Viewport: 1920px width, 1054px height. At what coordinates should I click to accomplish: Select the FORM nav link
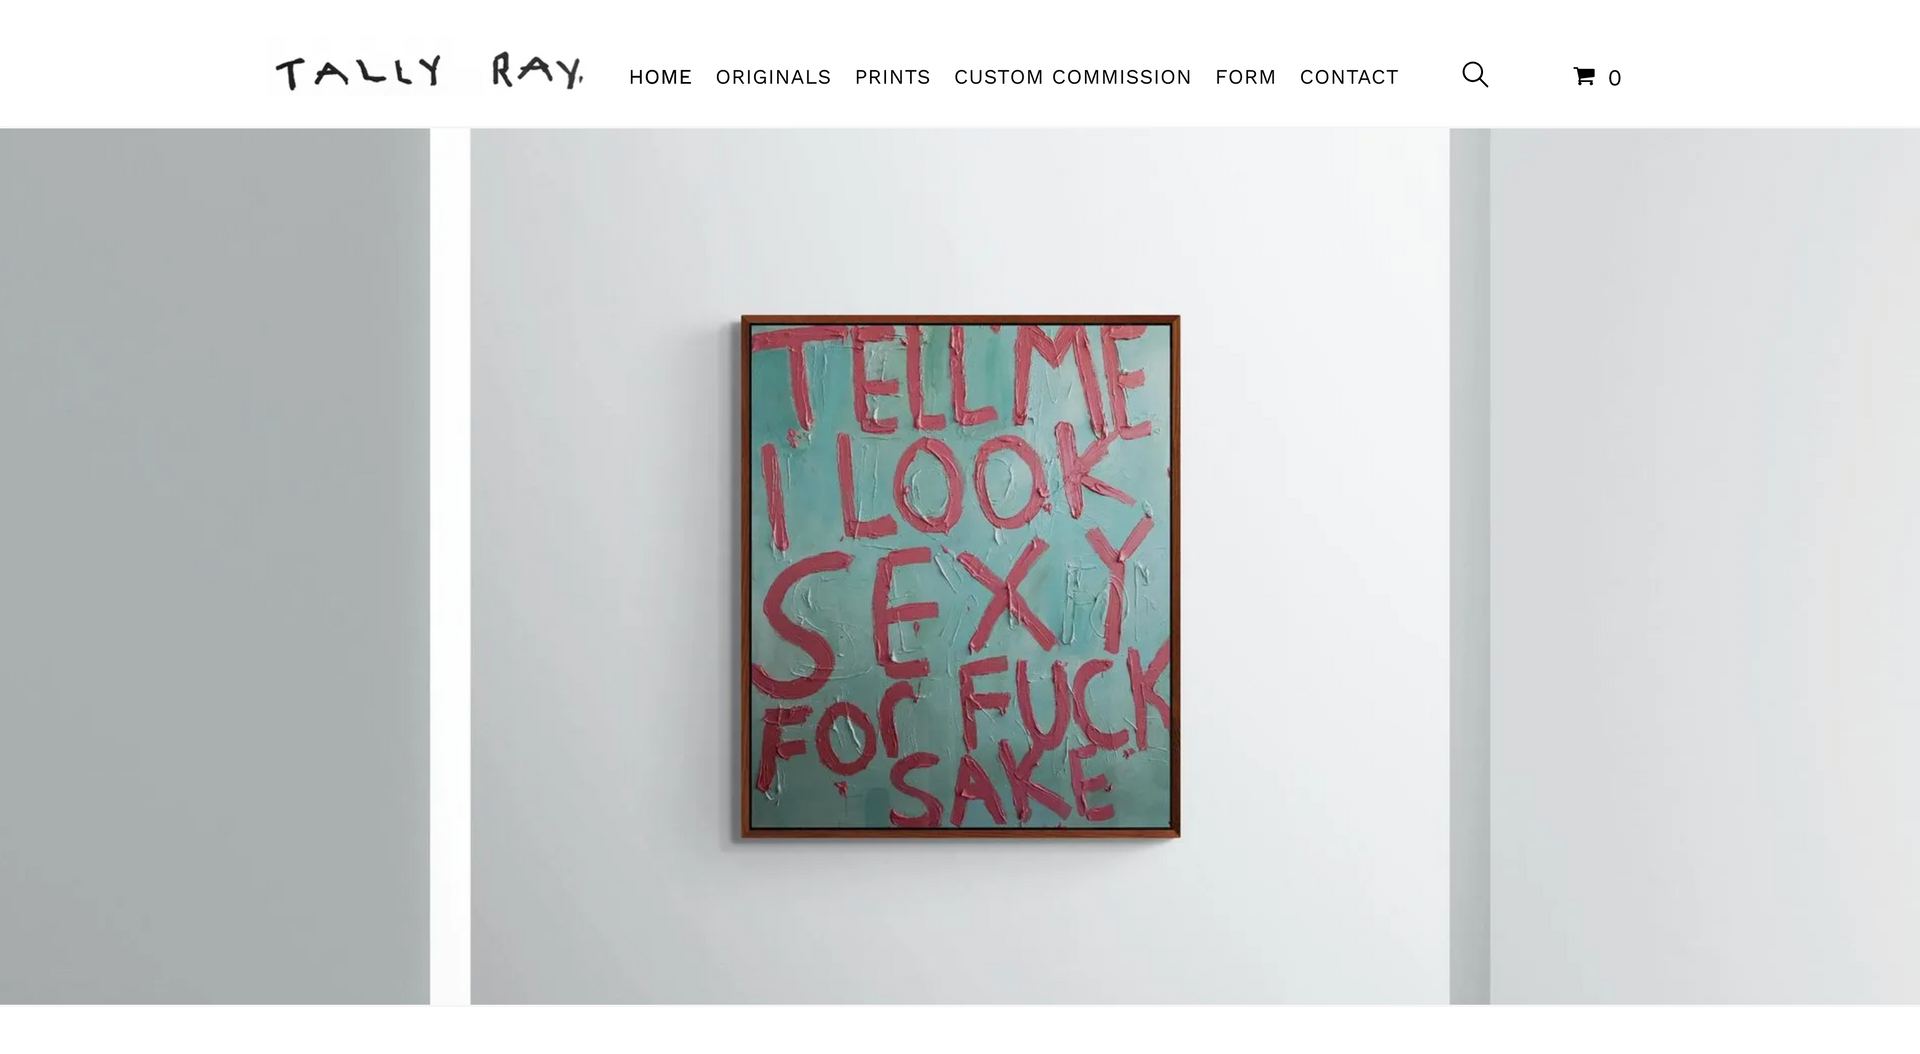coord(1245,77)
